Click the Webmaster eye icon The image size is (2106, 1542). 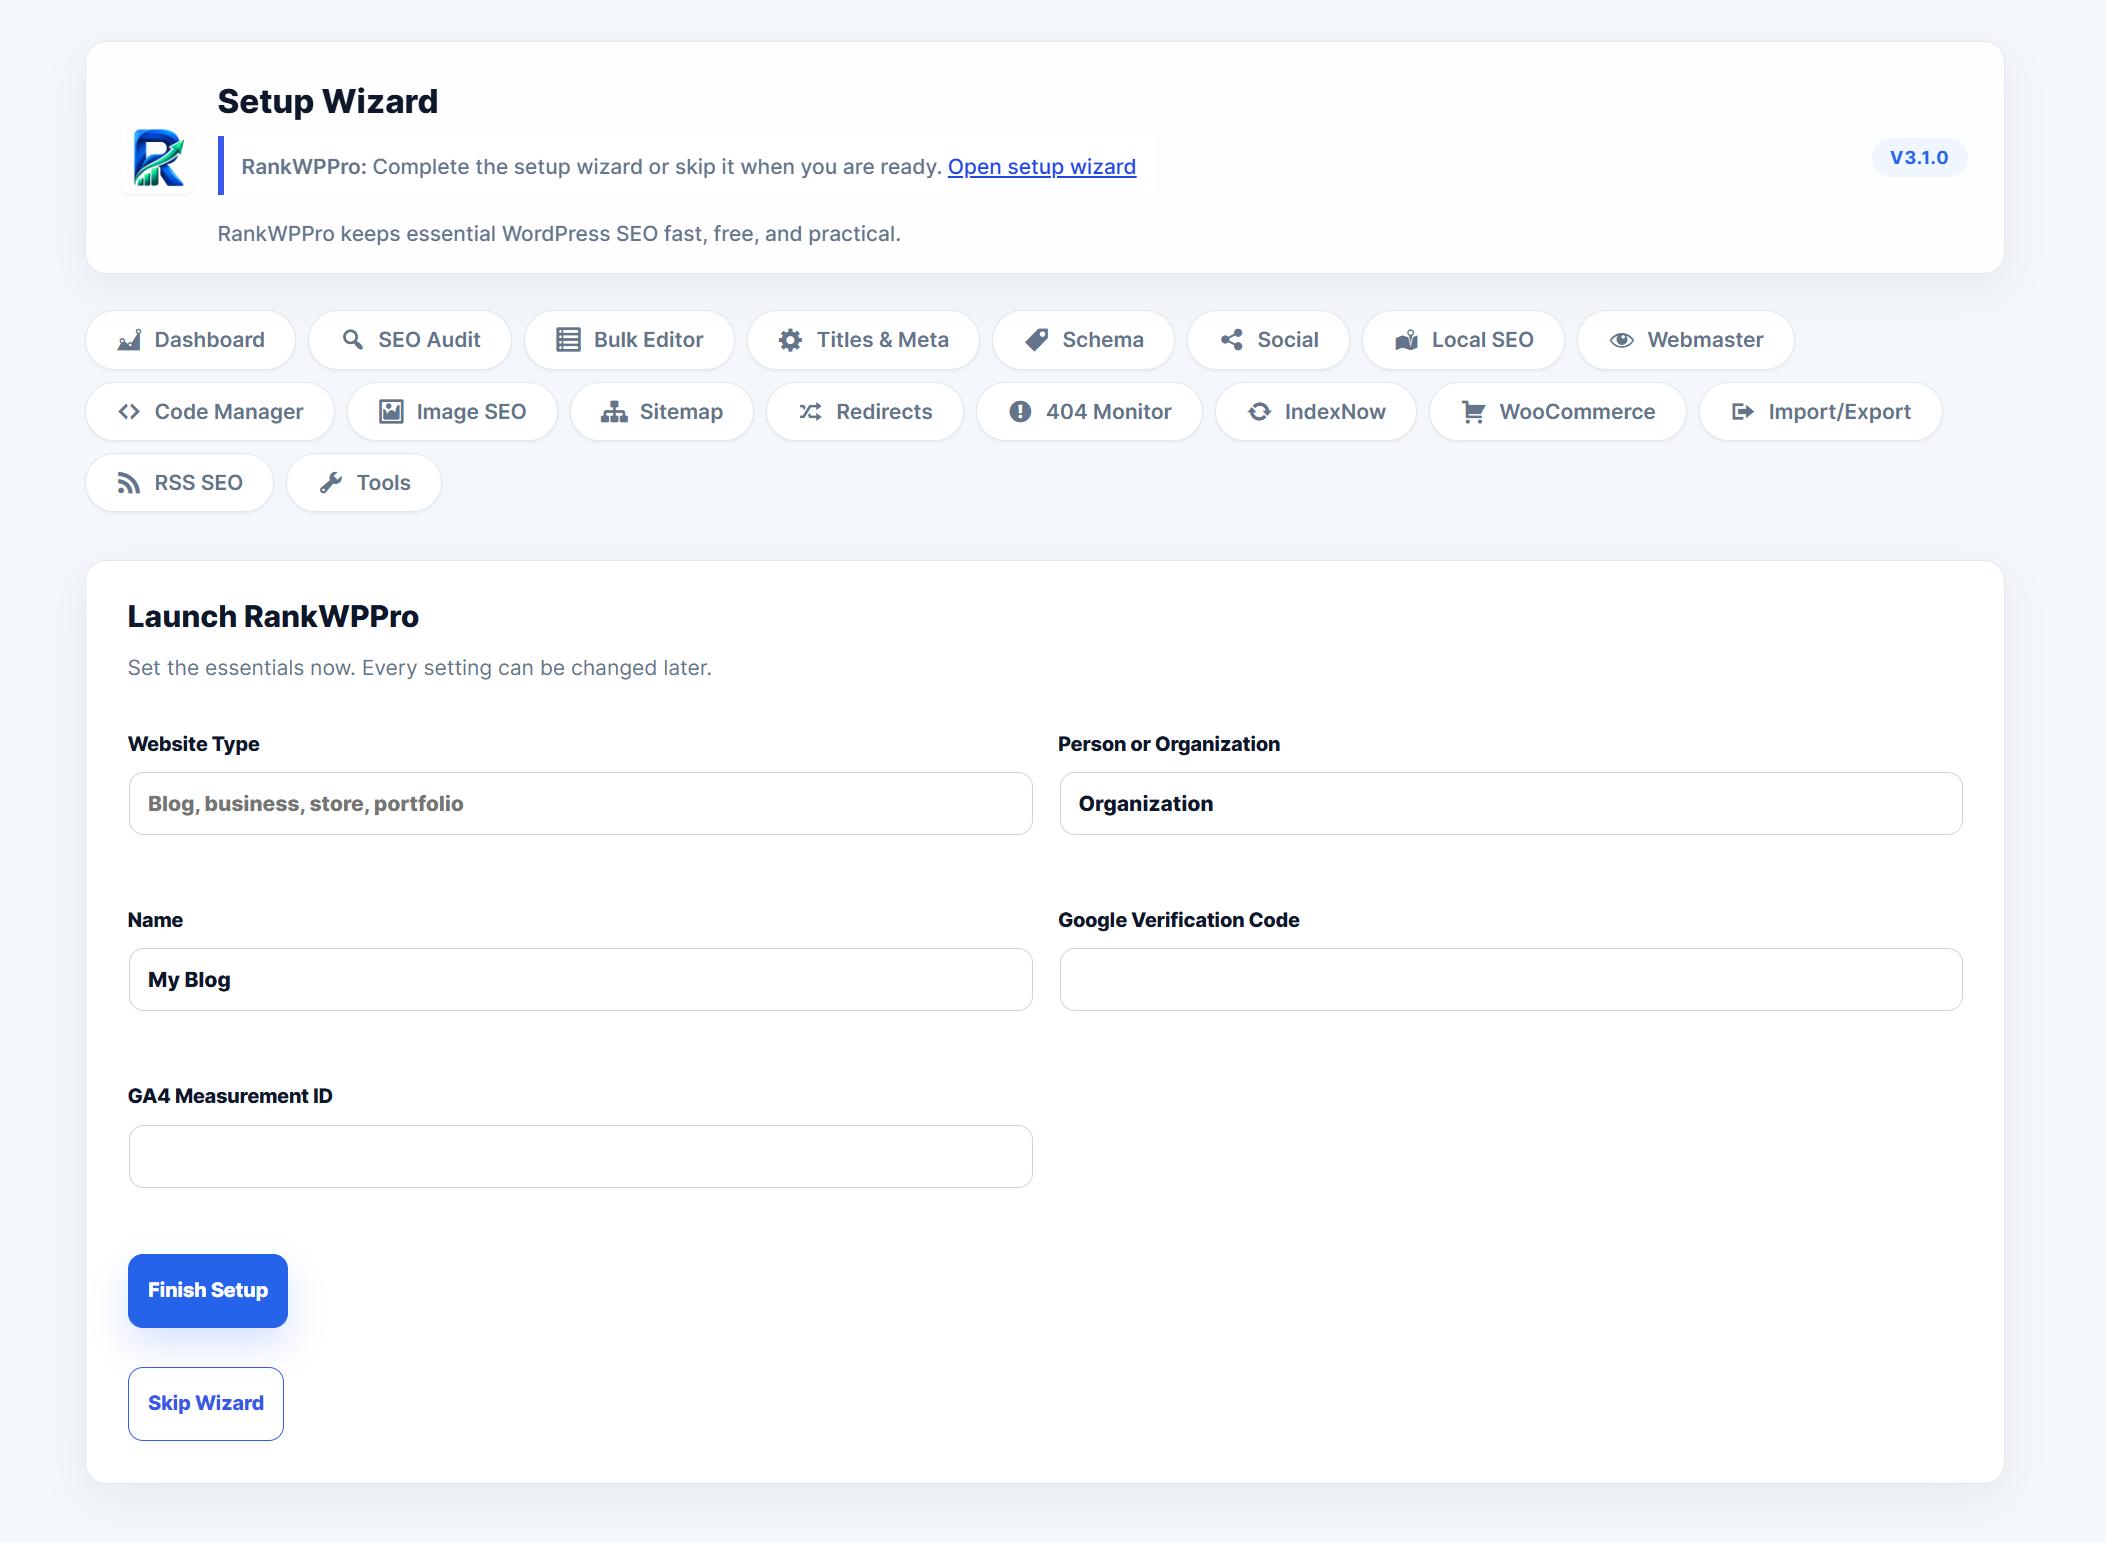click(1622, 340)
